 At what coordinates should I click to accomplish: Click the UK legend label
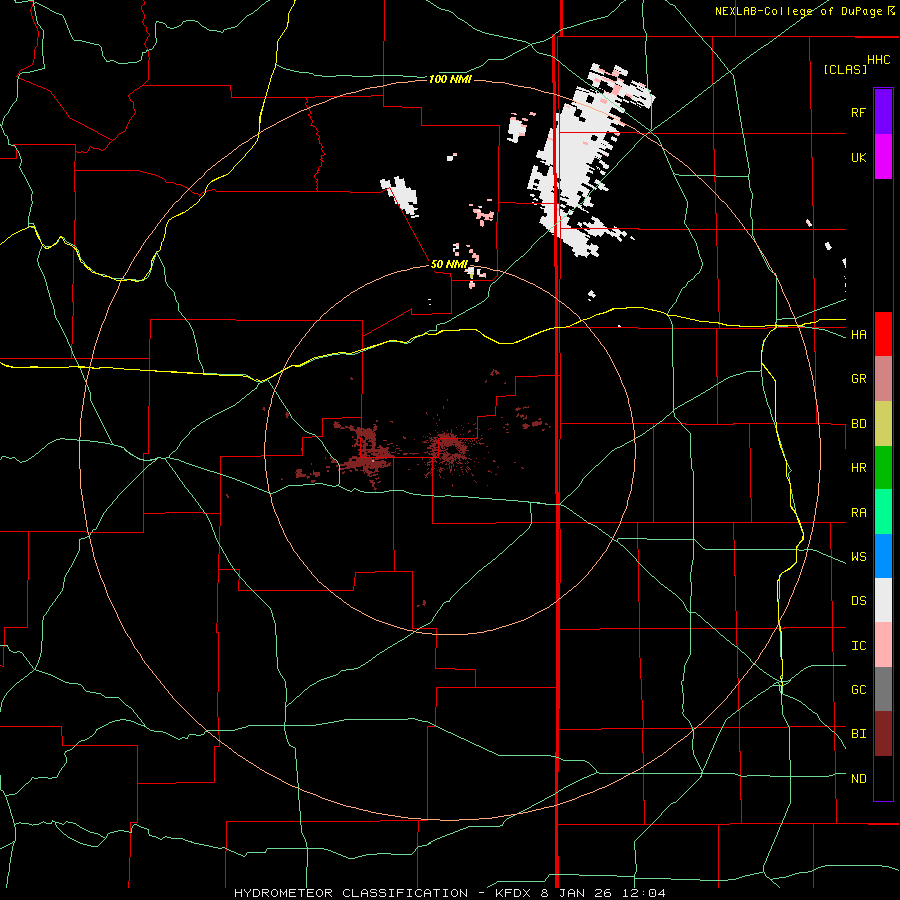pos(858,157)
